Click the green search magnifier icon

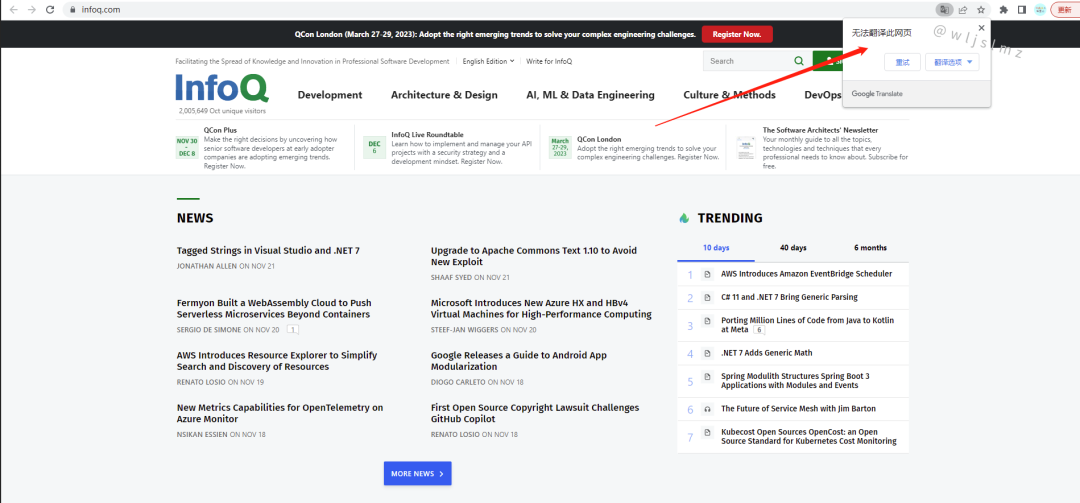(x=799, y=61)
